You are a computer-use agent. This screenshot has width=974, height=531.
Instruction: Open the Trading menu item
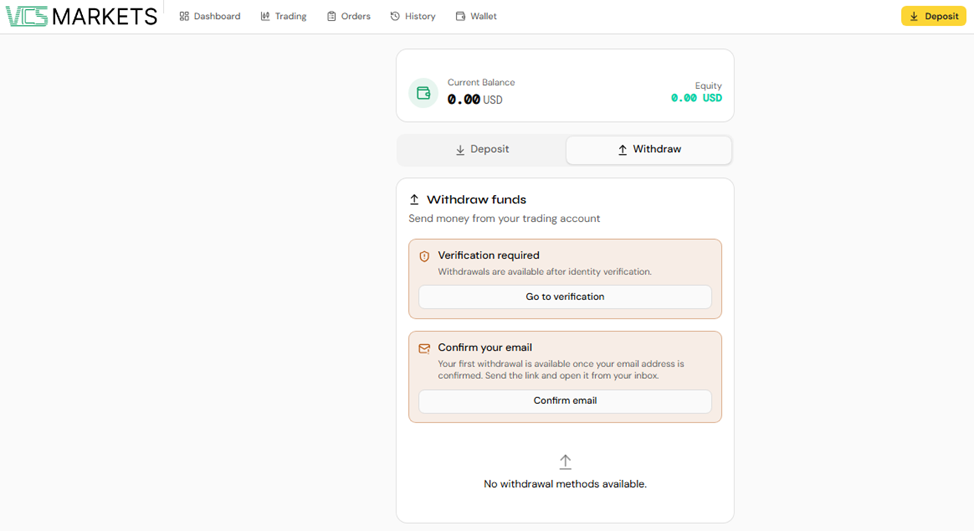[x=284, y=16]
